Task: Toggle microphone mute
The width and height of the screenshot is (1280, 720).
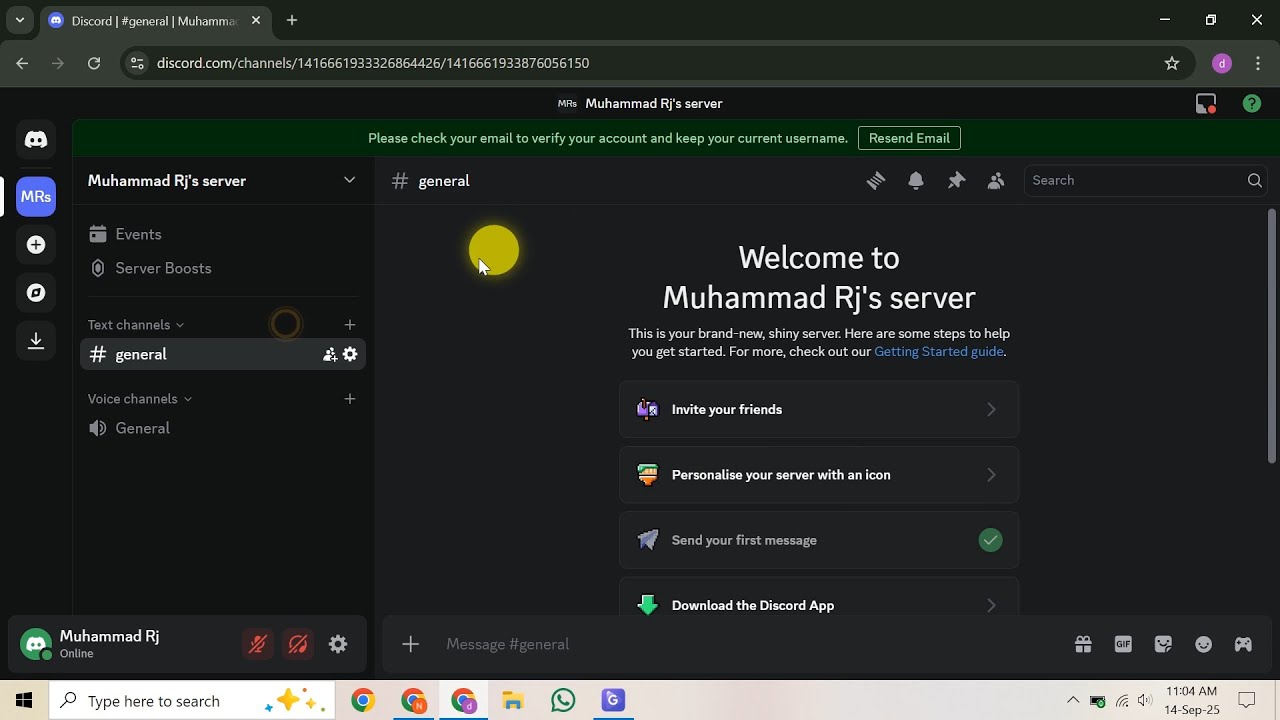Action: pos(258,645)
